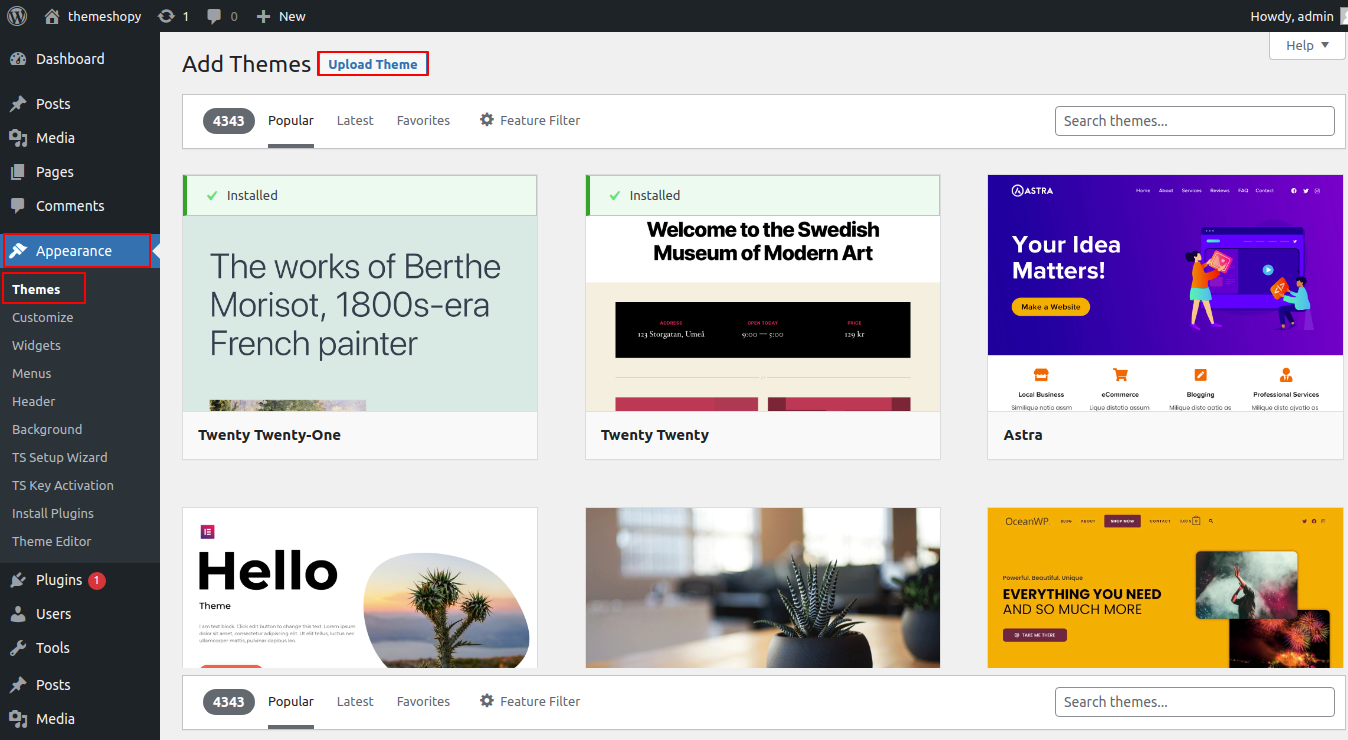Click the Pages icon in sidebar
The image size is (1348, 740).
[18, 172]
